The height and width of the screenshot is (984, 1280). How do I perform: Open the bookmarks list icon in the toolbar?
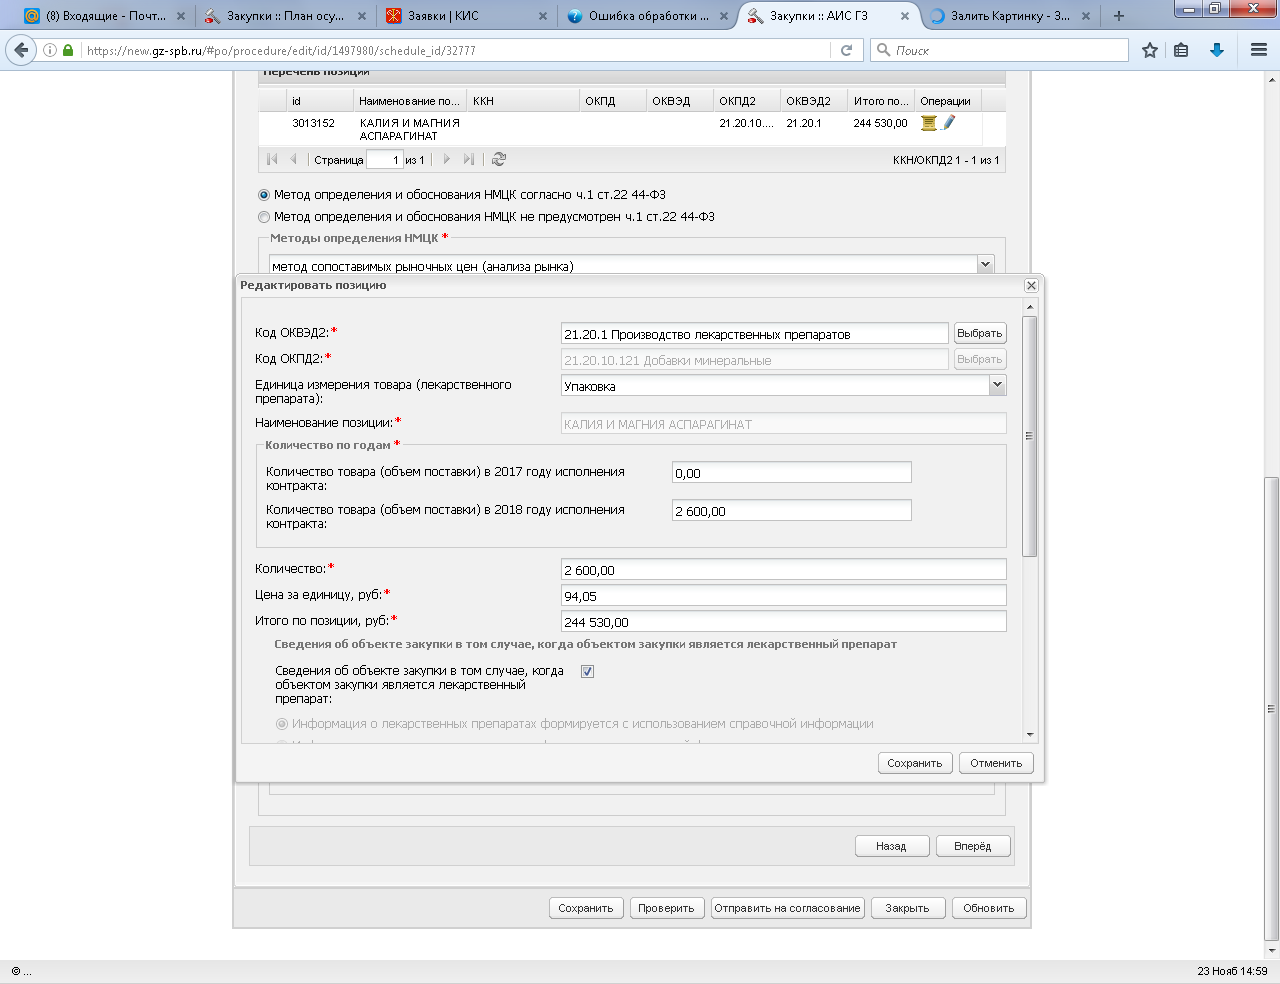[x=1181, y=50]
